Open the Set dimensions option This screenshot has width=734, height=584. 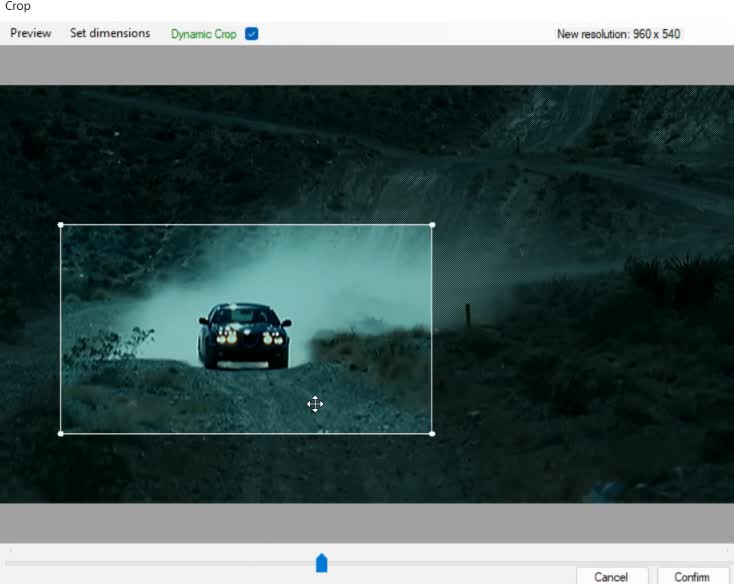110,33
